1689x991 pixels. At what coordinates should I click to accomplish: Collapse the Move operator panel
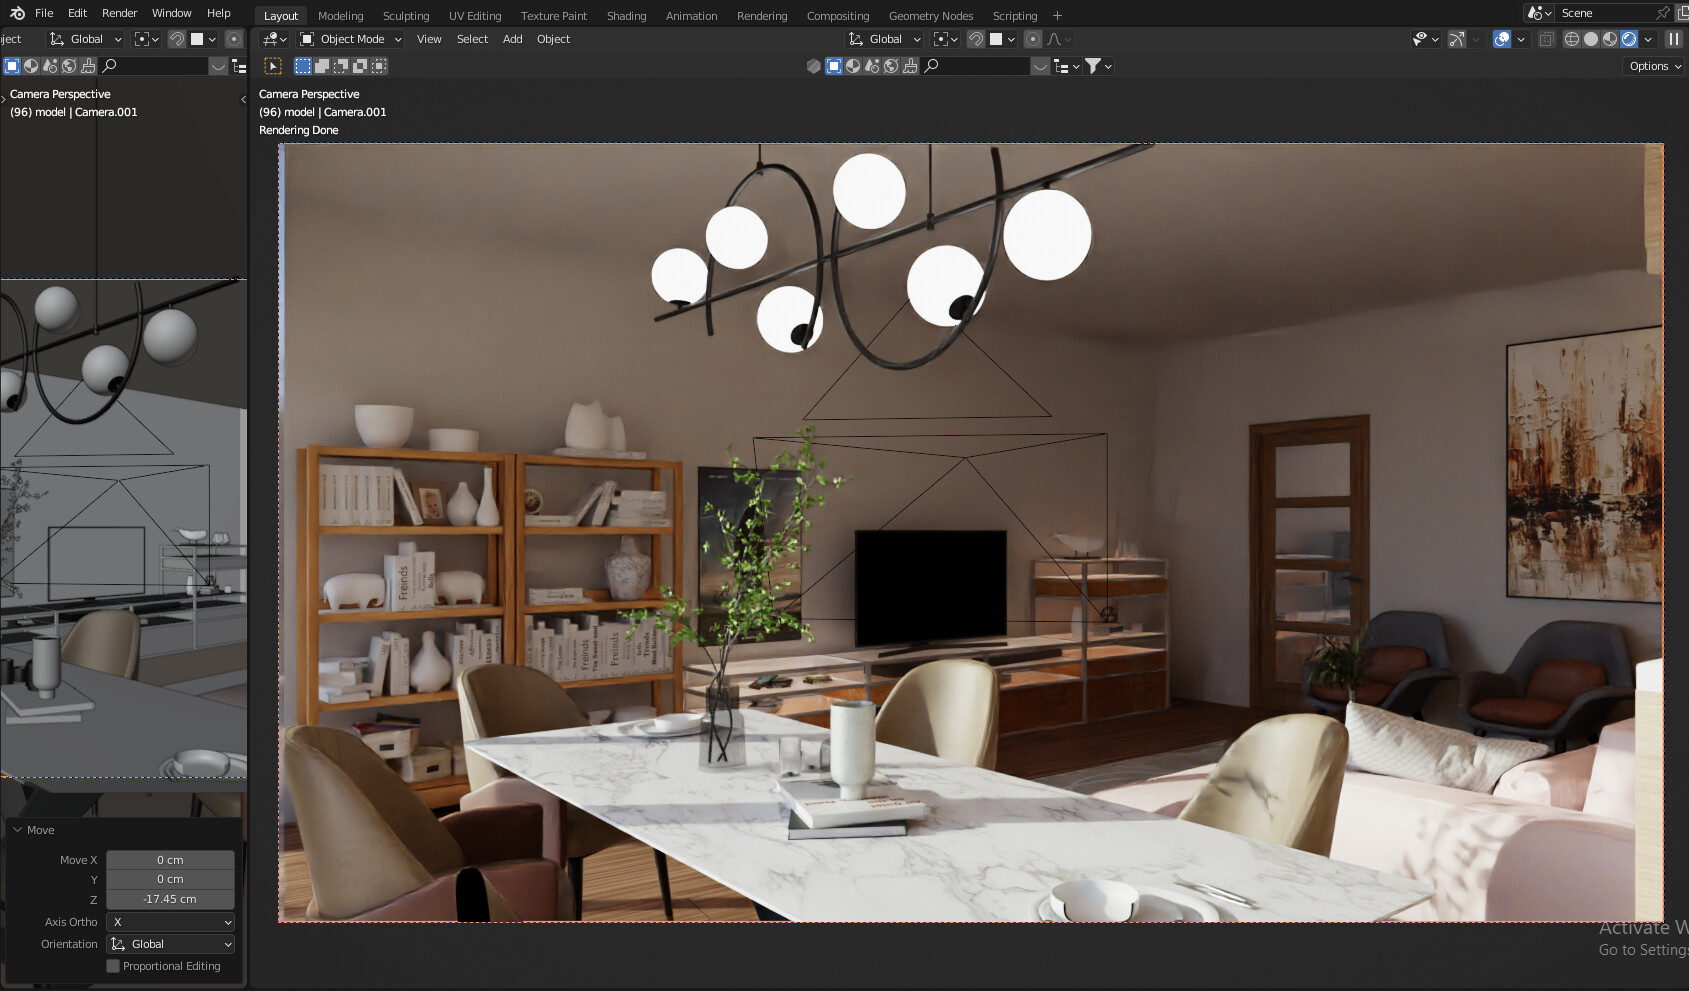[17, 829]
